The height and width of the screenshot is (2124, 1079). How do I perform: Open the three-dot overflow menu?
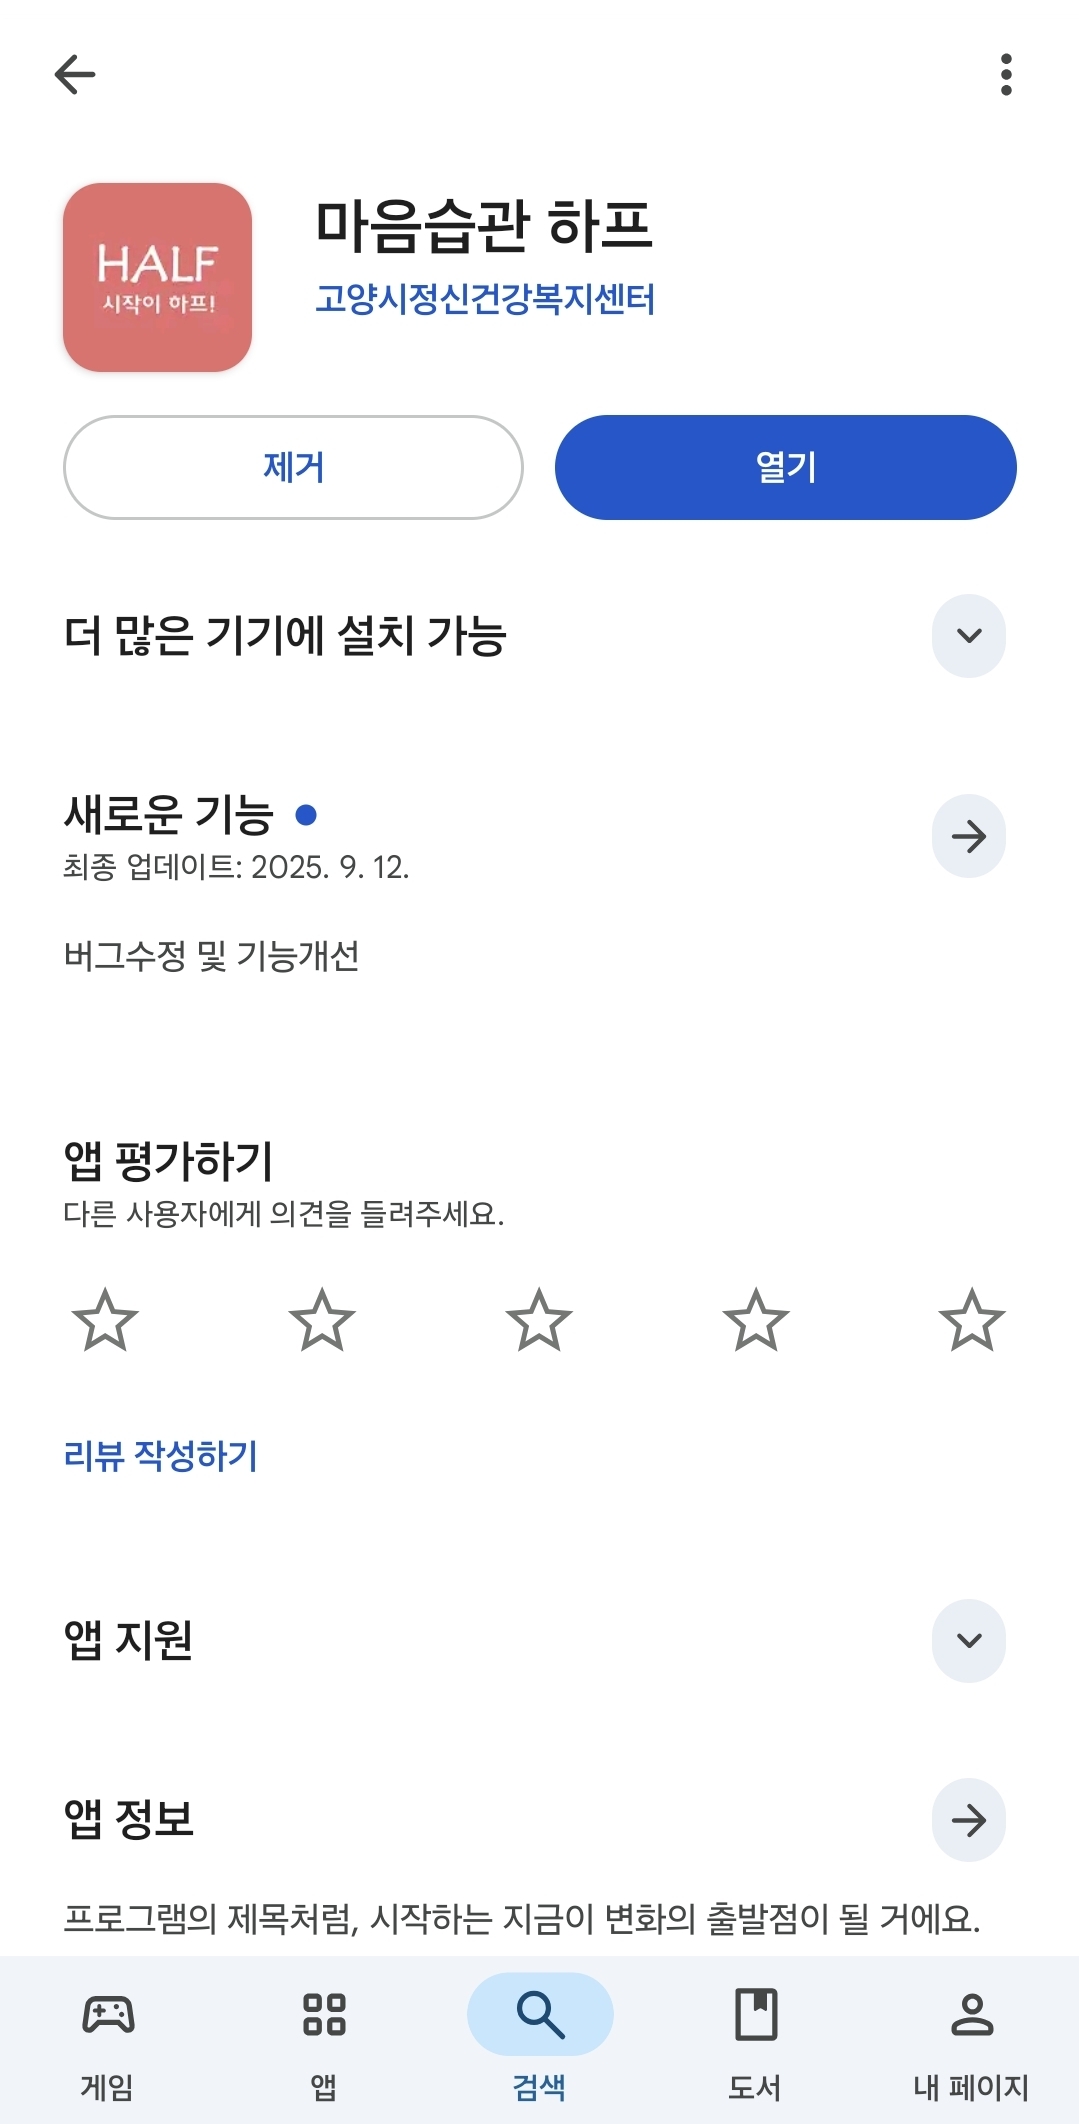pyautogui.click(x=1006, y=75)
